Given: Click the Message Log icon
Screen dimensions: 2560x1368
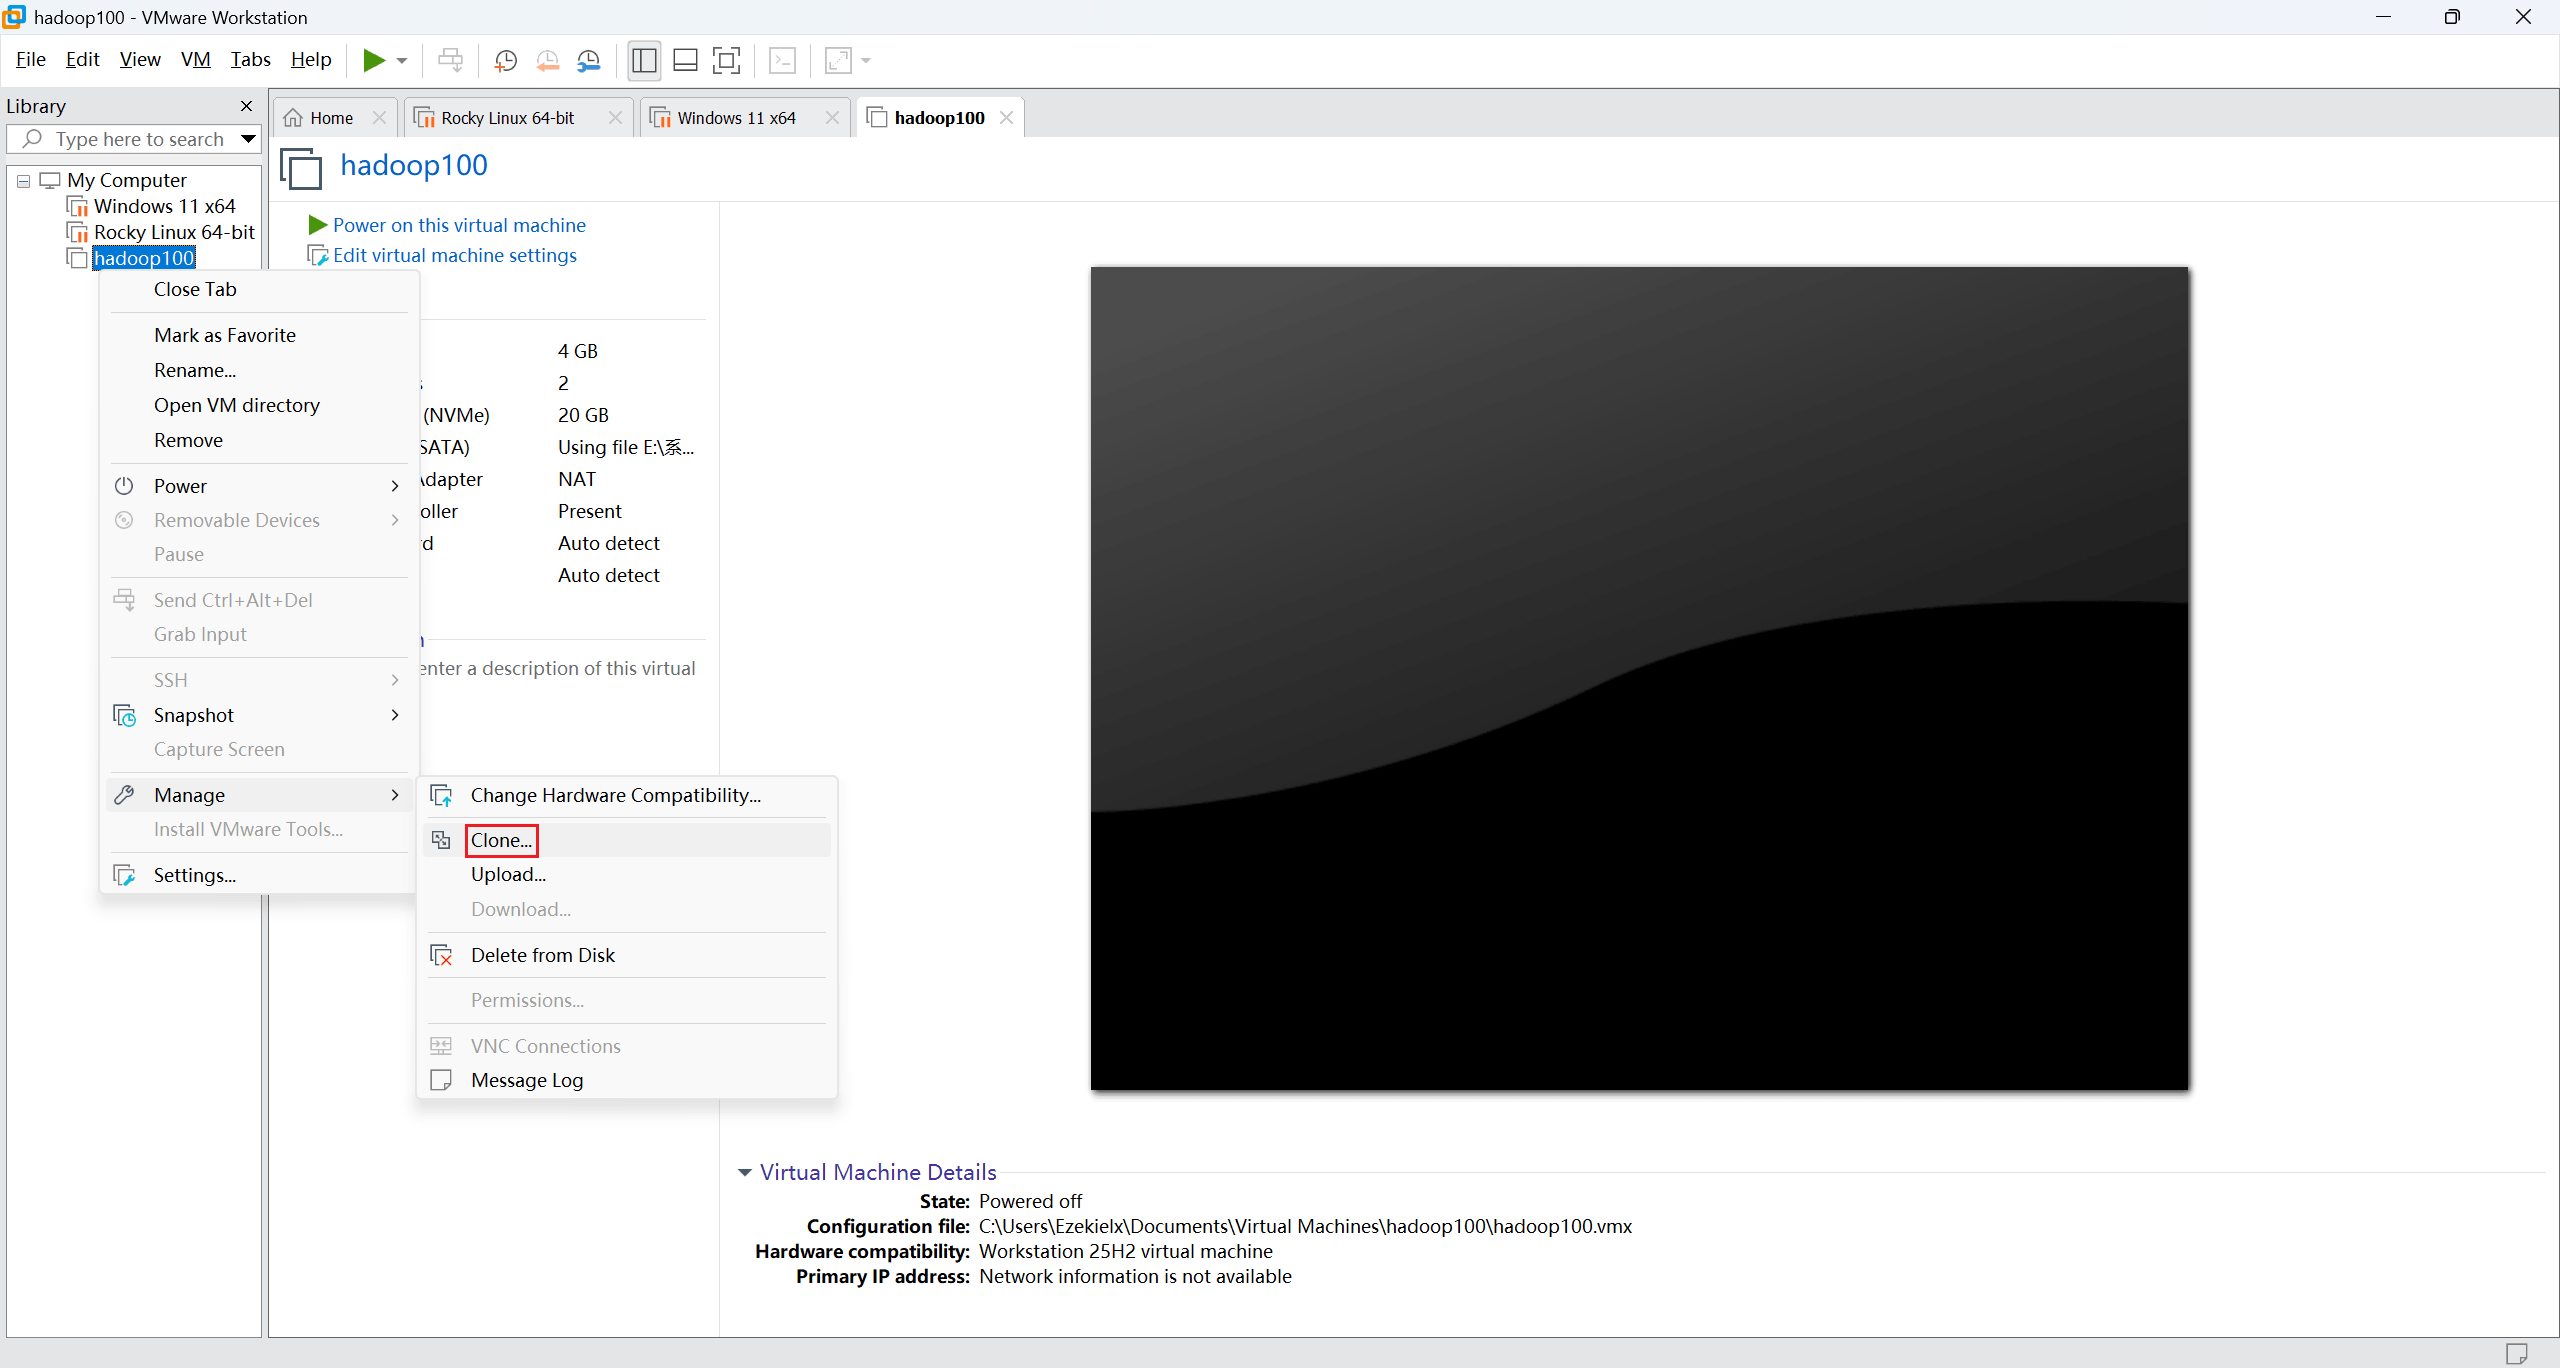Looking at the screenshot, I should point(441,1081).
